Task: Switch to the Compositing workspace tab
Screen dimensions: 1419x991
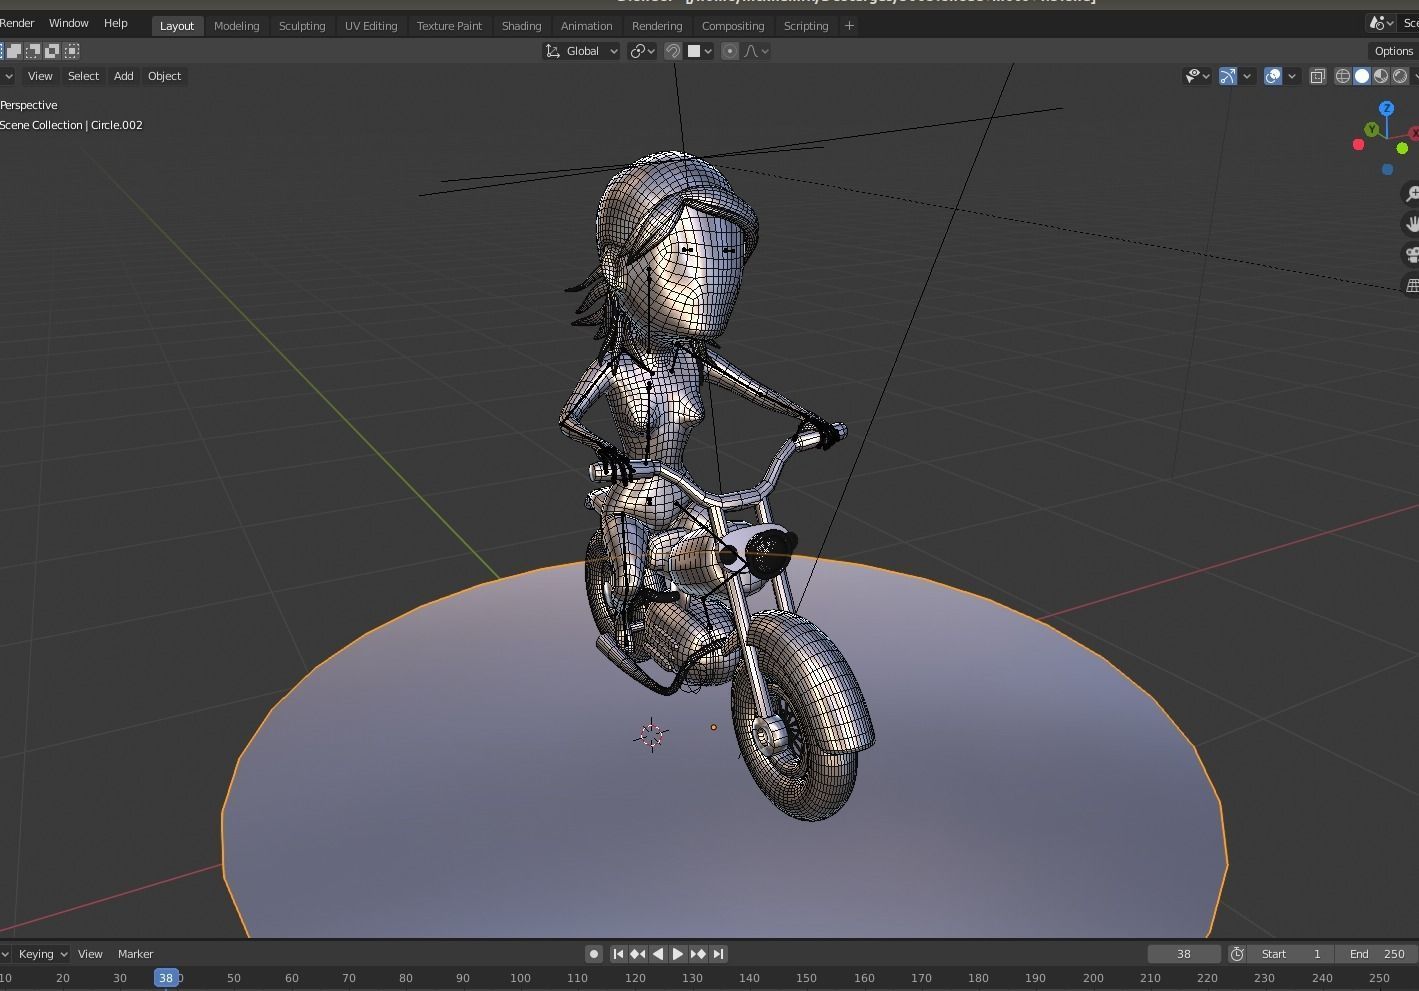Action: (733, 26)
